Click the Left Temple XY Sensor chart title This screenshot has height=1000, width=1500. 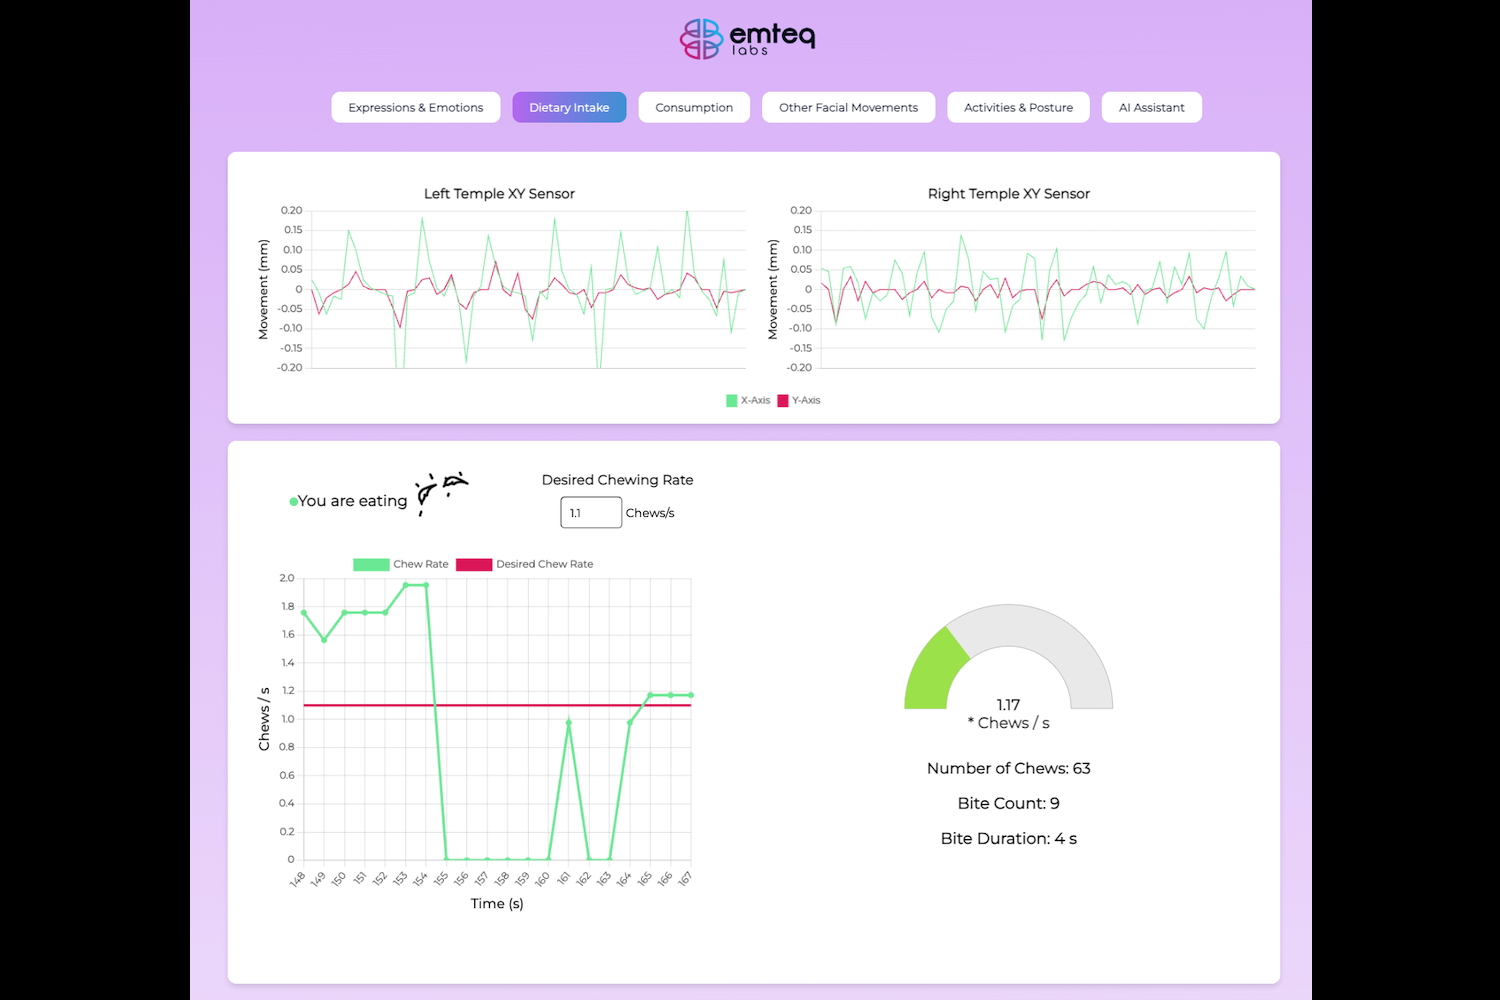coord(499,194)
